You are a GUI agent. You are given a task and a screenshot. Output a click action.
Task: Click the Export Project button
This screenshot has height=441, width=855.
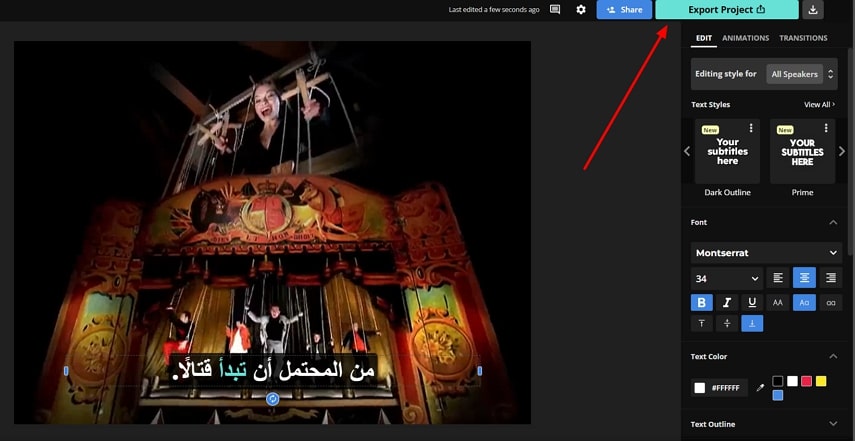point(726,10)
